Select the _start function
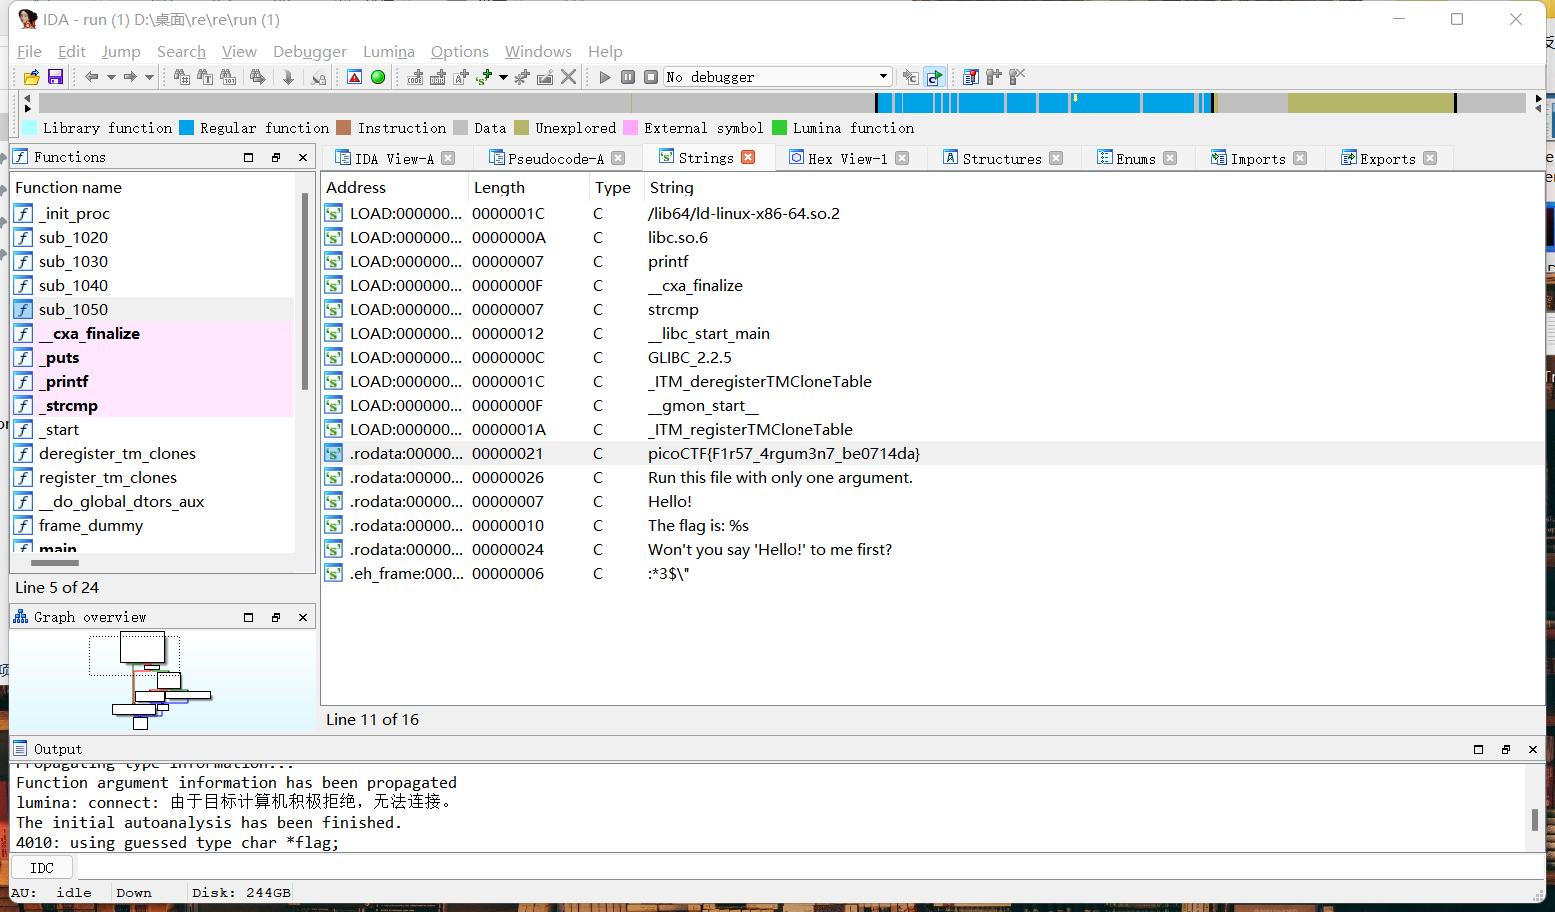 pos(153,429)
